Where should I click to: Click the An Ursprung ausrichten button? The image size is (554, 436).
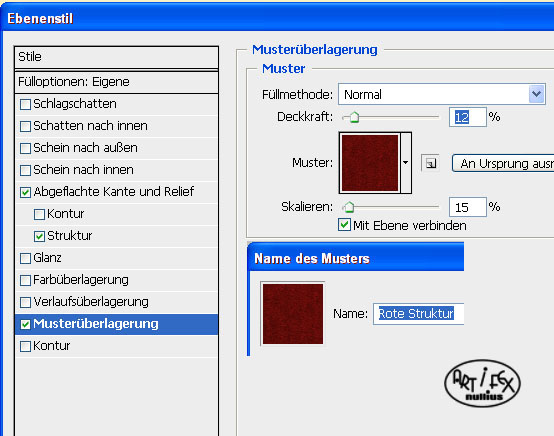[x=503, y=163]
